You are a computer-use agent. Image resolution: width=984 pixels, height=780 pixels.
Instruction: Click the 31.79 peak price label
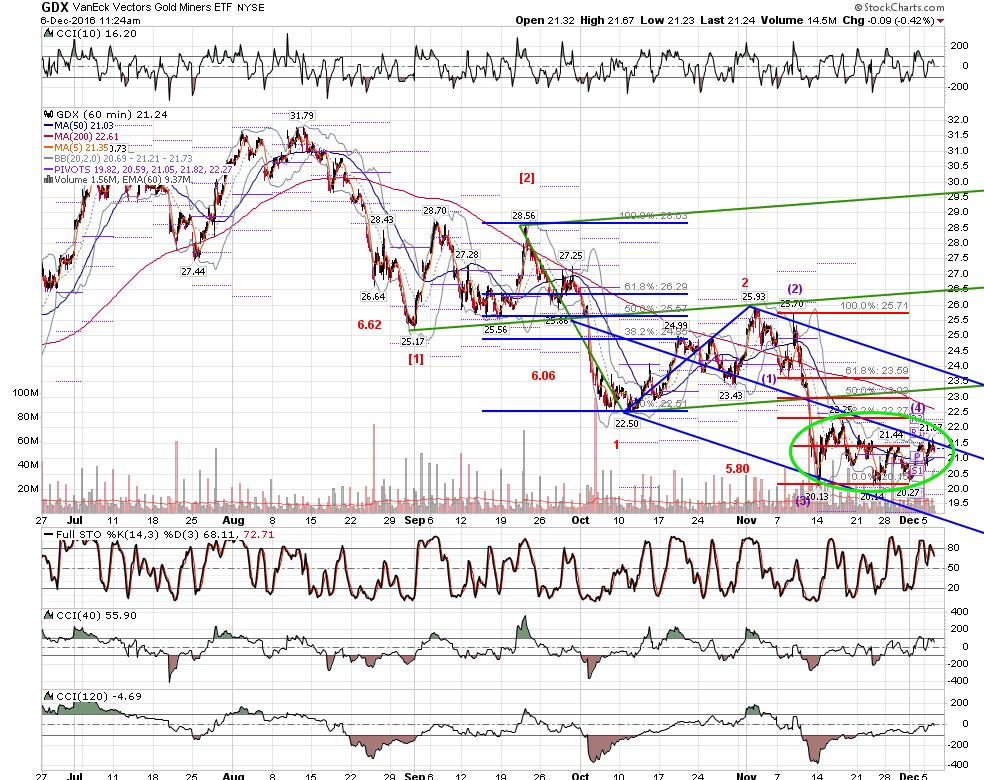click(302, 115)
